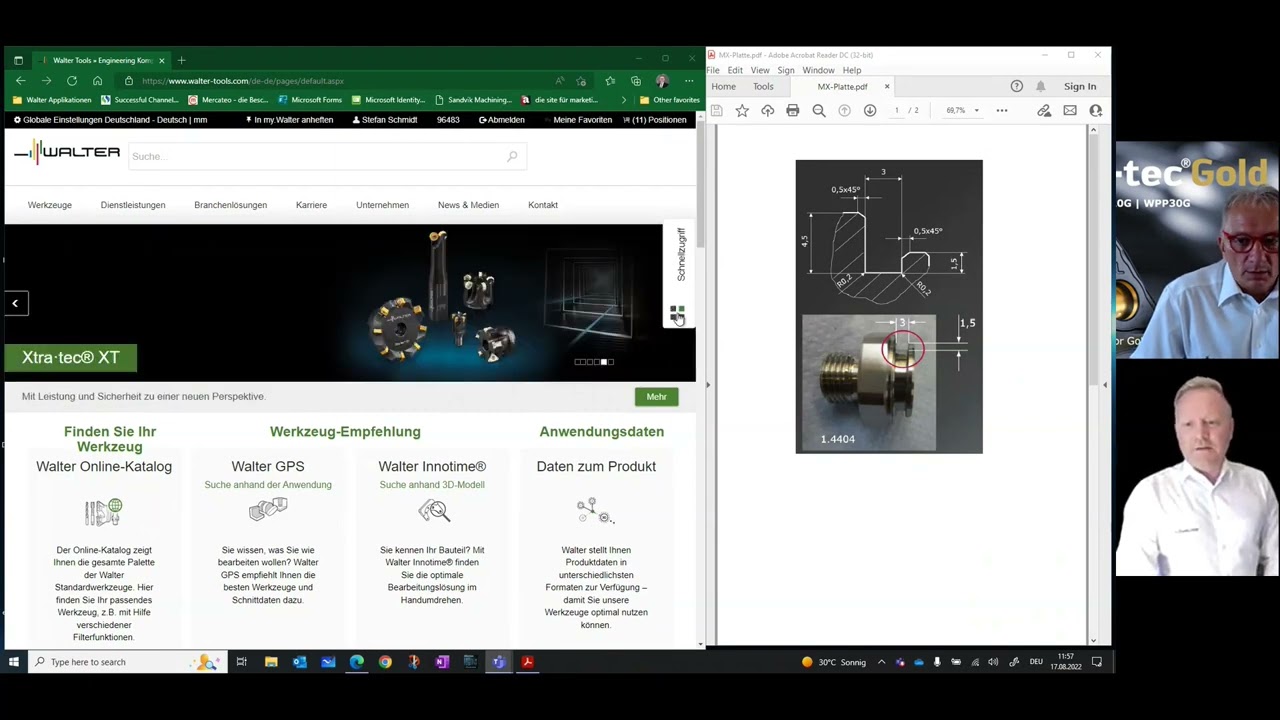The width and height of the screenshot is (1280, 720).
Task: Click the Walter site search field
Action: coord(326,156)
